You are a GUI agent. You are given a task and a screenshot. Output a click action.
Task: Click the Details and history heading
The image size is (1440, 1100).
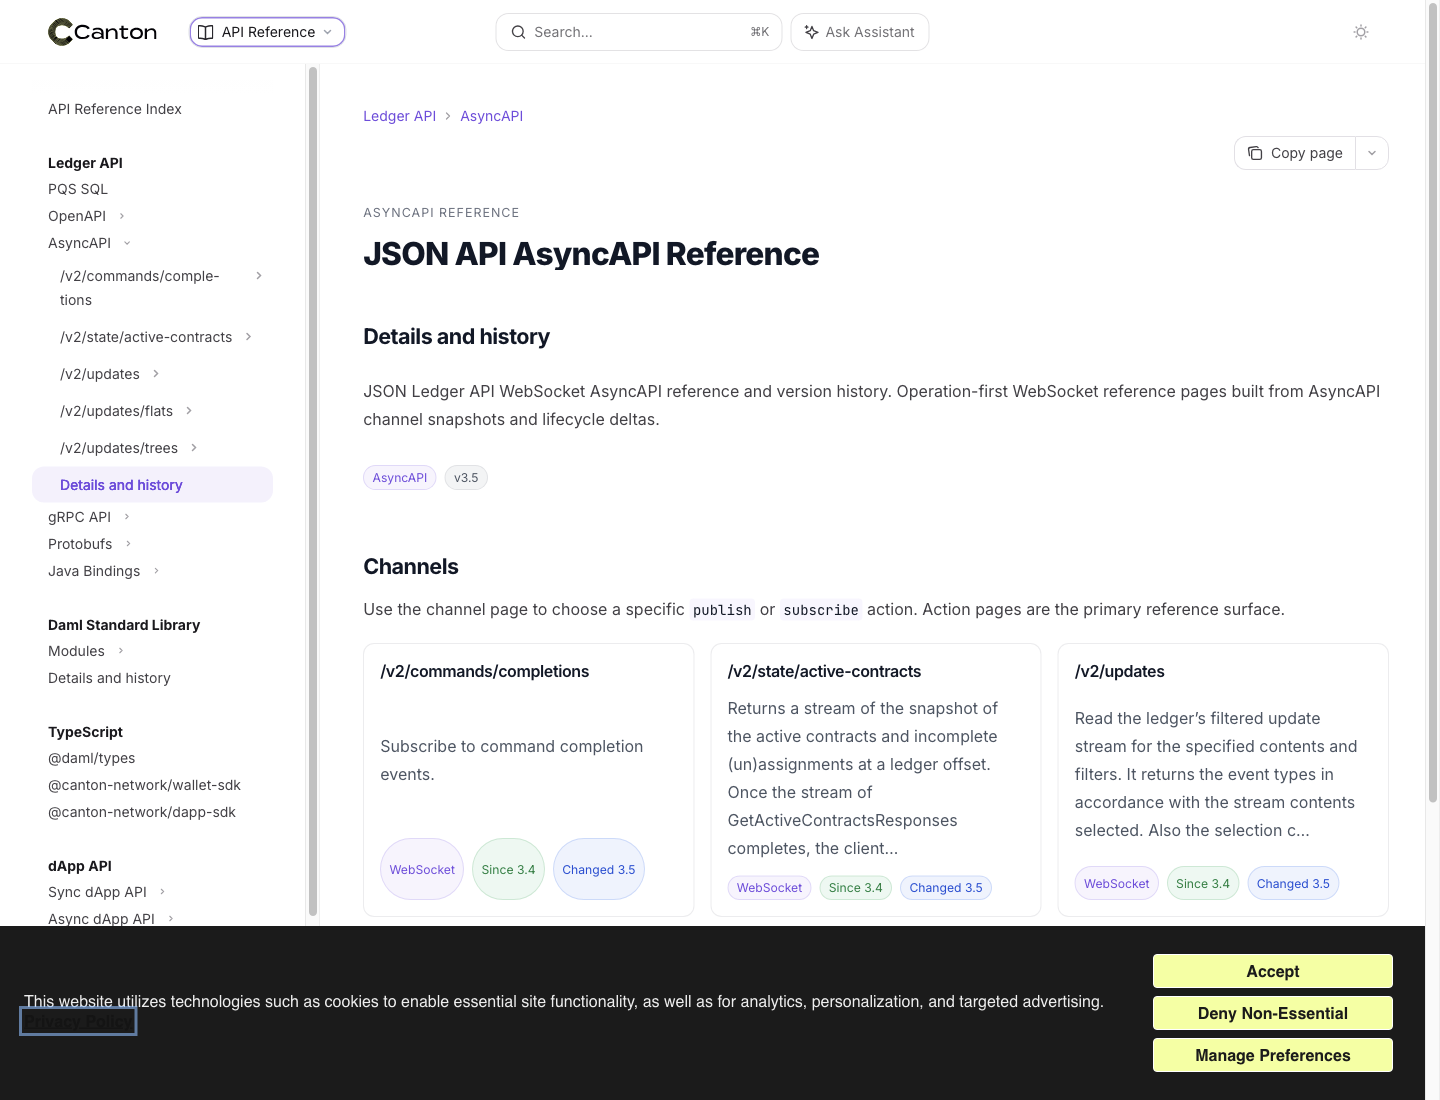456,337
